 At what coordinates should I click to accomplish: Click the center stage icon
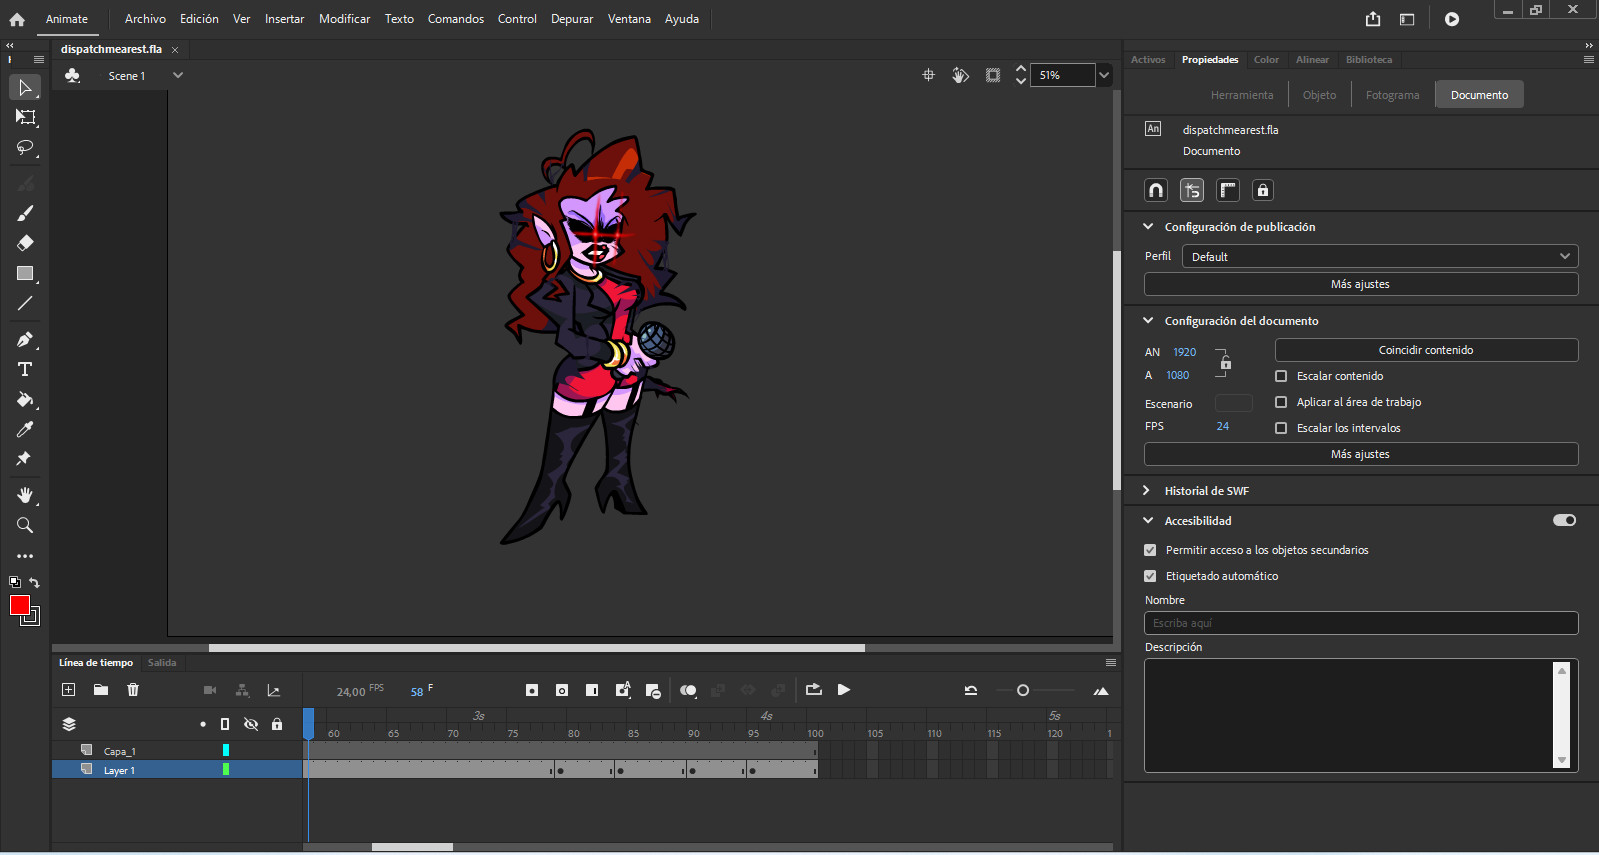point(928,75)
